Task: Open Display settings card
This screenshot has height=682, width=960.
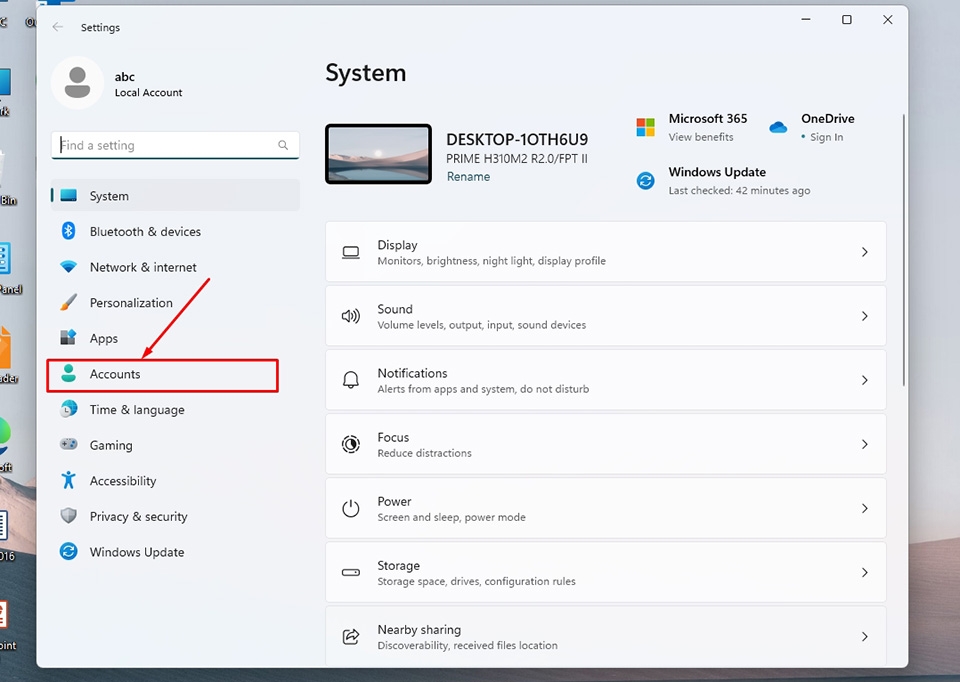Action: point(606,252)
